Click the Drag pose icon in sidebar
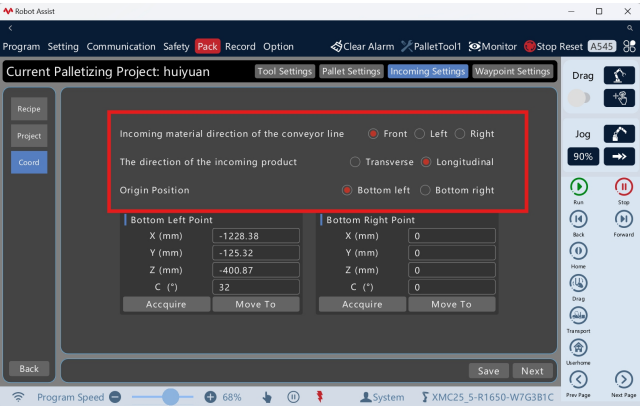This screenshot has height=406, width=640. (578, 283)
